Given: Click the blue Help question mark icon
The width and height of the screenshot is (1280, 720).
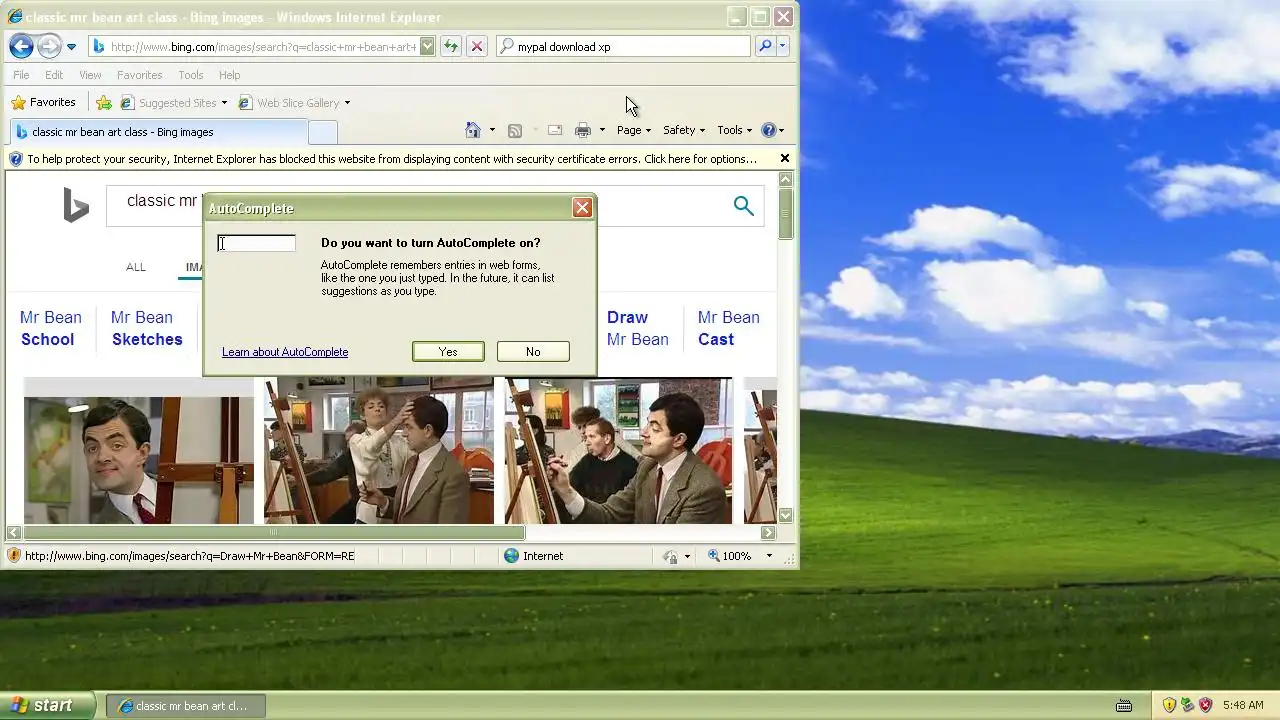Looking at the screenshot, I should pos(768,130).
